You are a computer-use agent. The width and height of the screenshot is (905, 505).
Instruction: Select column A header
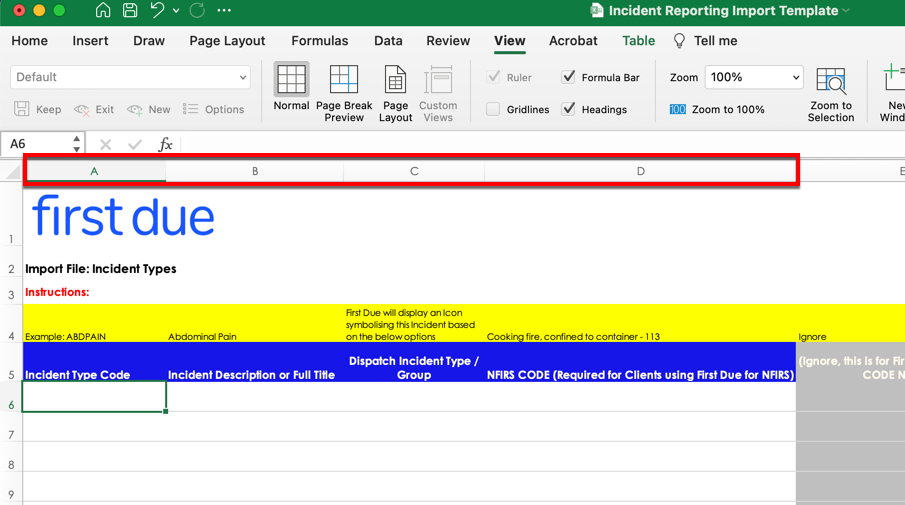pos(94,171)
